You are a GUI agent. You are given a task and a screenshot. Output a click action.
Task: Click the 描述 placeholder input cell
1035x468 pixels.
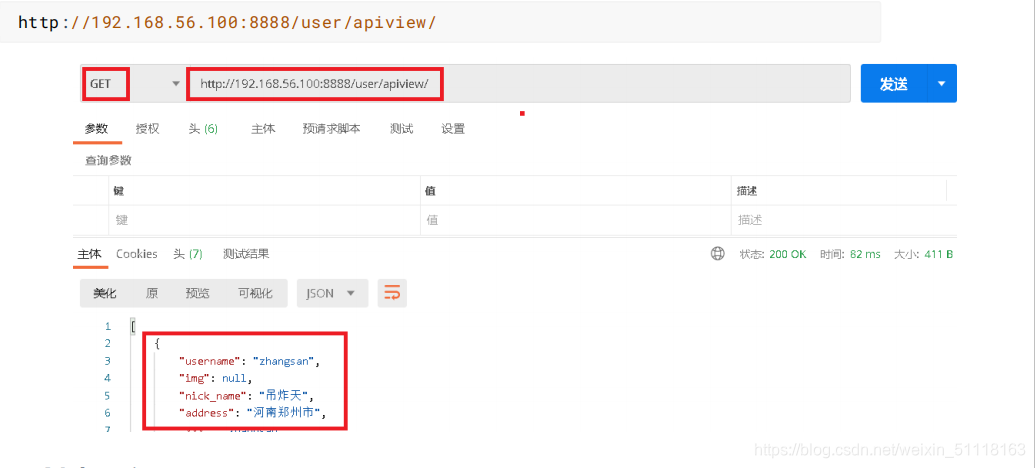tap(844, 220)
